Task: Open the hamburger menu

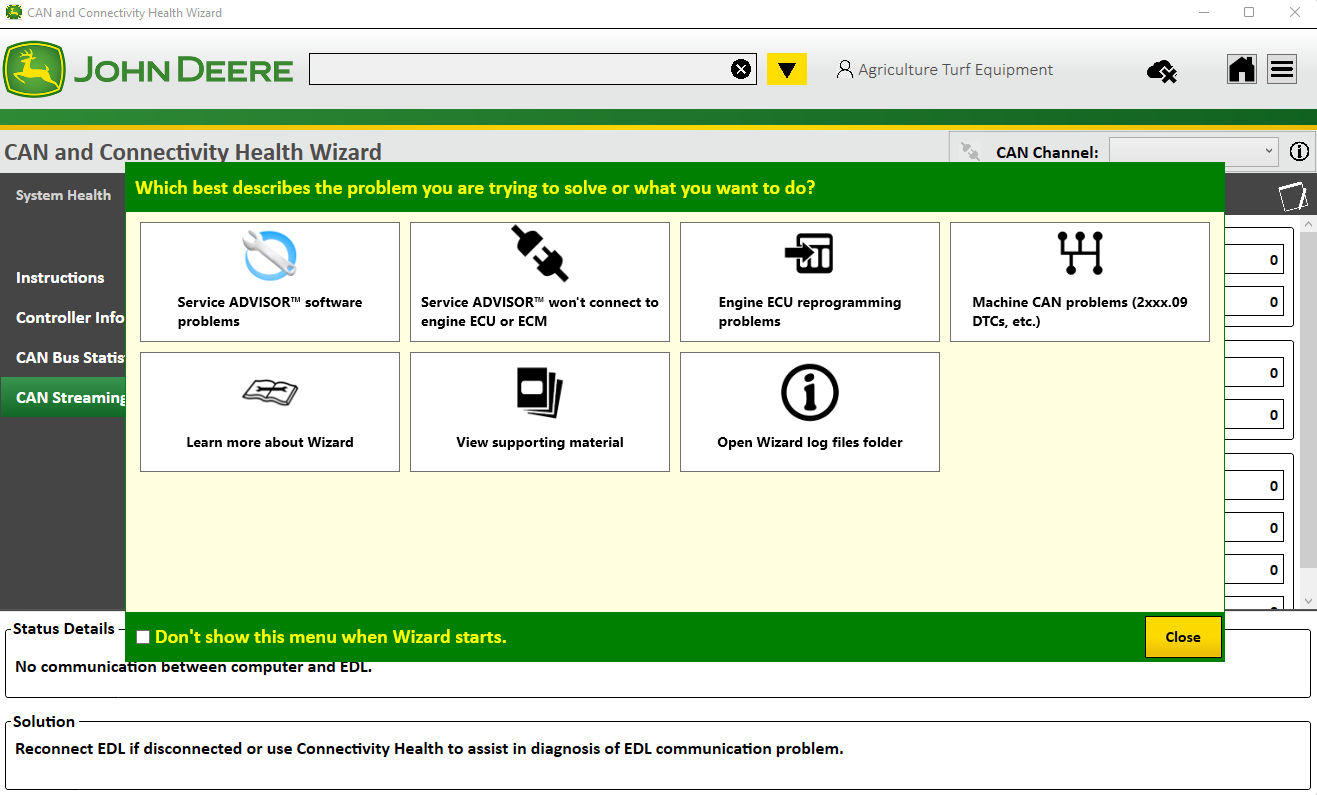Action: click(1281, 69)
